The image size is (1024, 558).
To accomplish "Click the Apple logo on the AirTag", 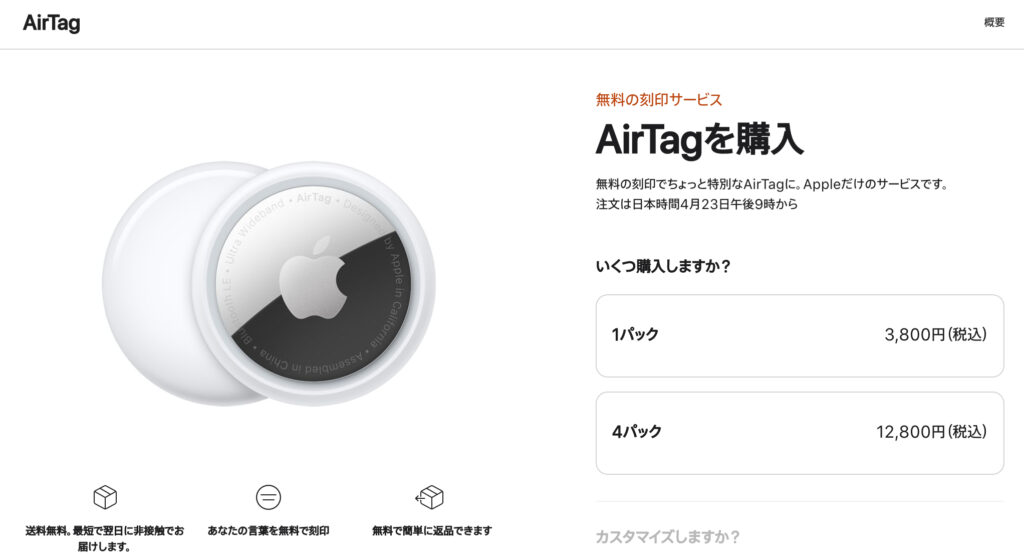I will click(x=312, y=276).
